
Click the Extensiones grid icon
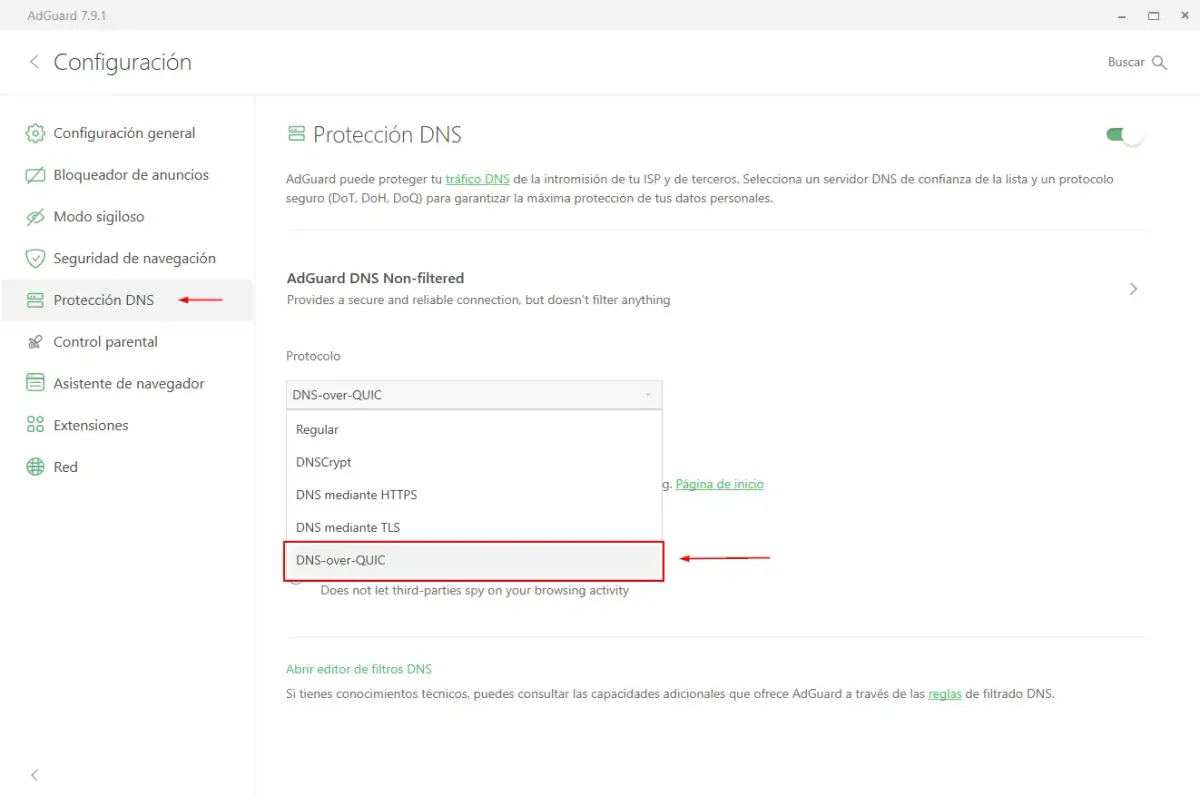click(35, 425)
